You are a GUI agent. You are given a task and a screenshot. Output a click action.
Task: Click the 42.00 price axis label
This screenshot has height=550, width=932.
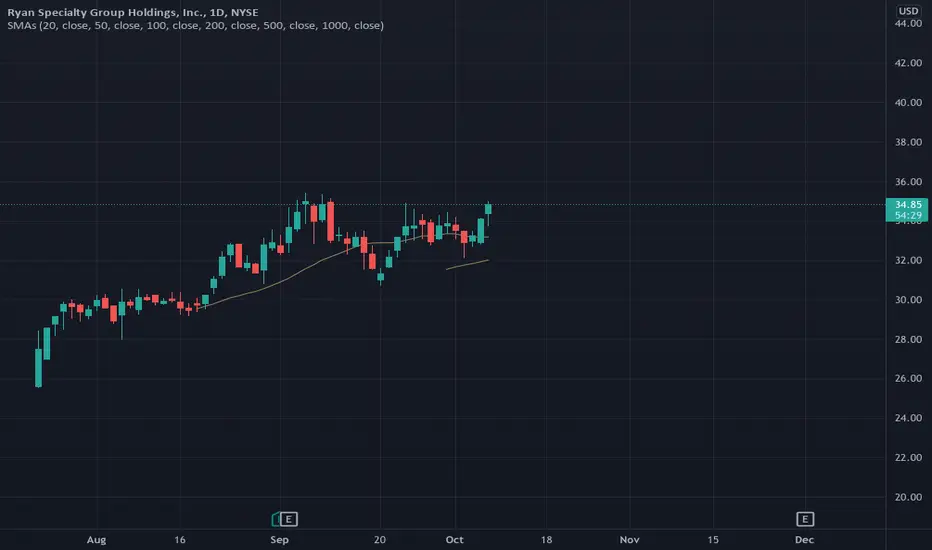pos(908,63)
